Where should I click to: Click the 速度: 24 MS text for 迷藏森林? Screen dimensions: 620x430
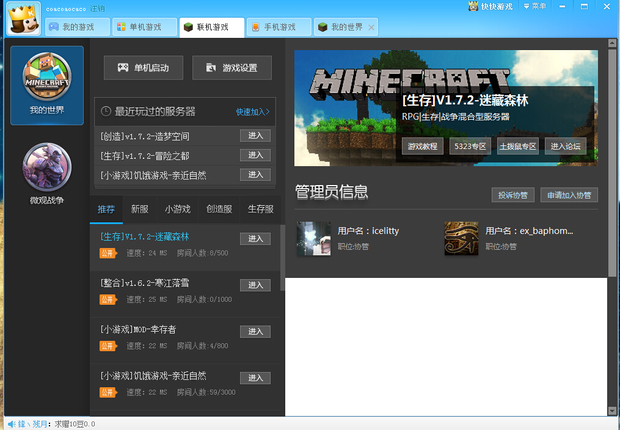tap(147, 253)
